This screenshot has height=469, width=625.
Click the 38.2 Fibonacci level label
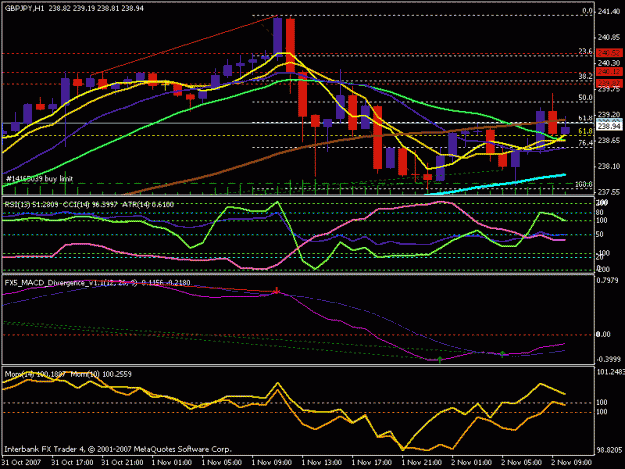[x=585, y=77]
